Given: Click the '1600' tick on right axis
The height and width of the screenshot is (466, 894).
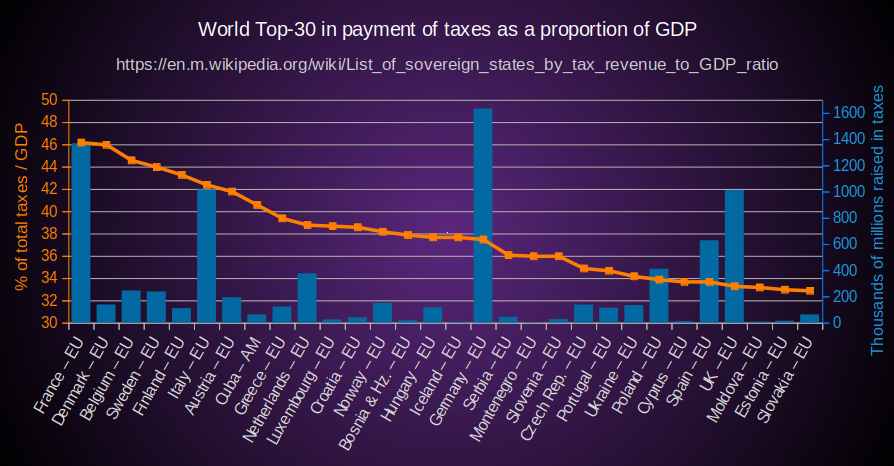Looking at the screenshot, I should (x=848, y=113).
